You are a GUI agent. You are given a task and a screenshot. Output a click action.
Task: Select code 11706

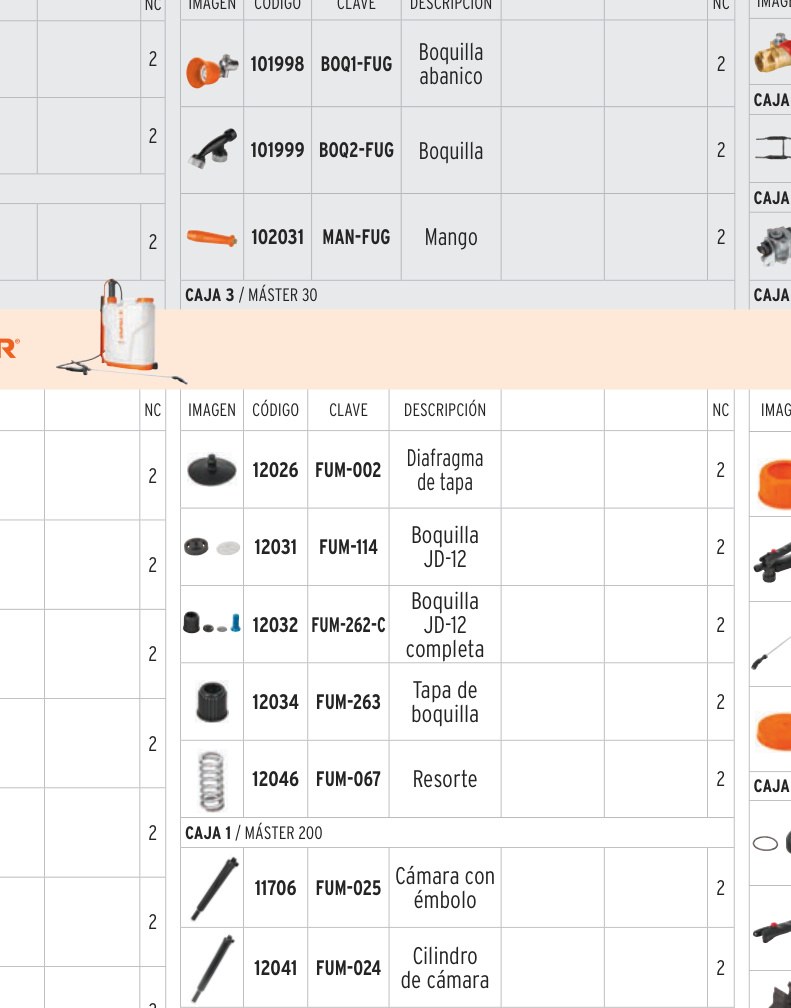point(275,888)
